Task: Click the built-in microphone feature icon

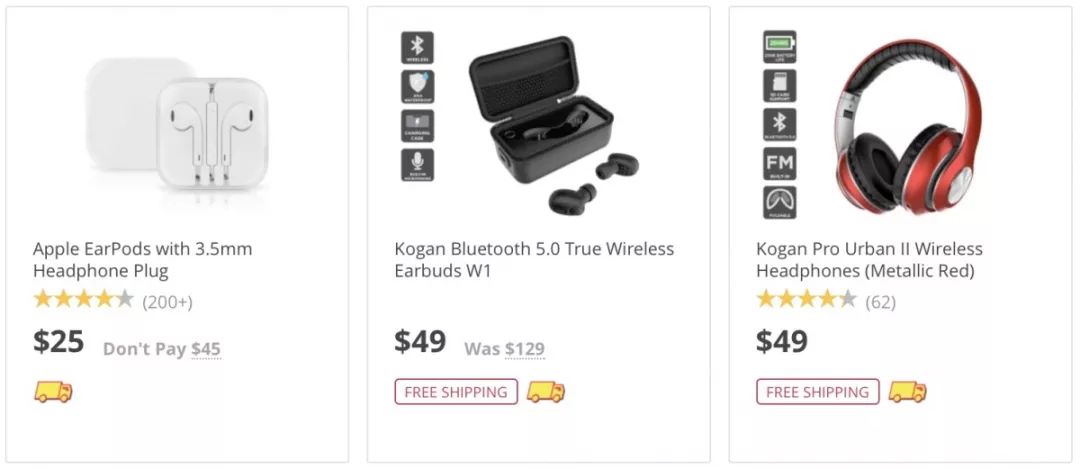Action: coord(417,165)
